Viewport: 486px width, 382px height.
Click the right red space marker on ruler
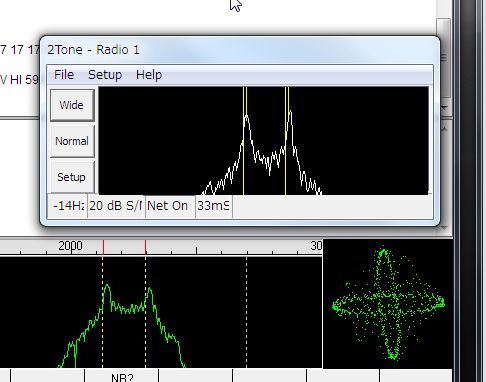tap(146, 247)
